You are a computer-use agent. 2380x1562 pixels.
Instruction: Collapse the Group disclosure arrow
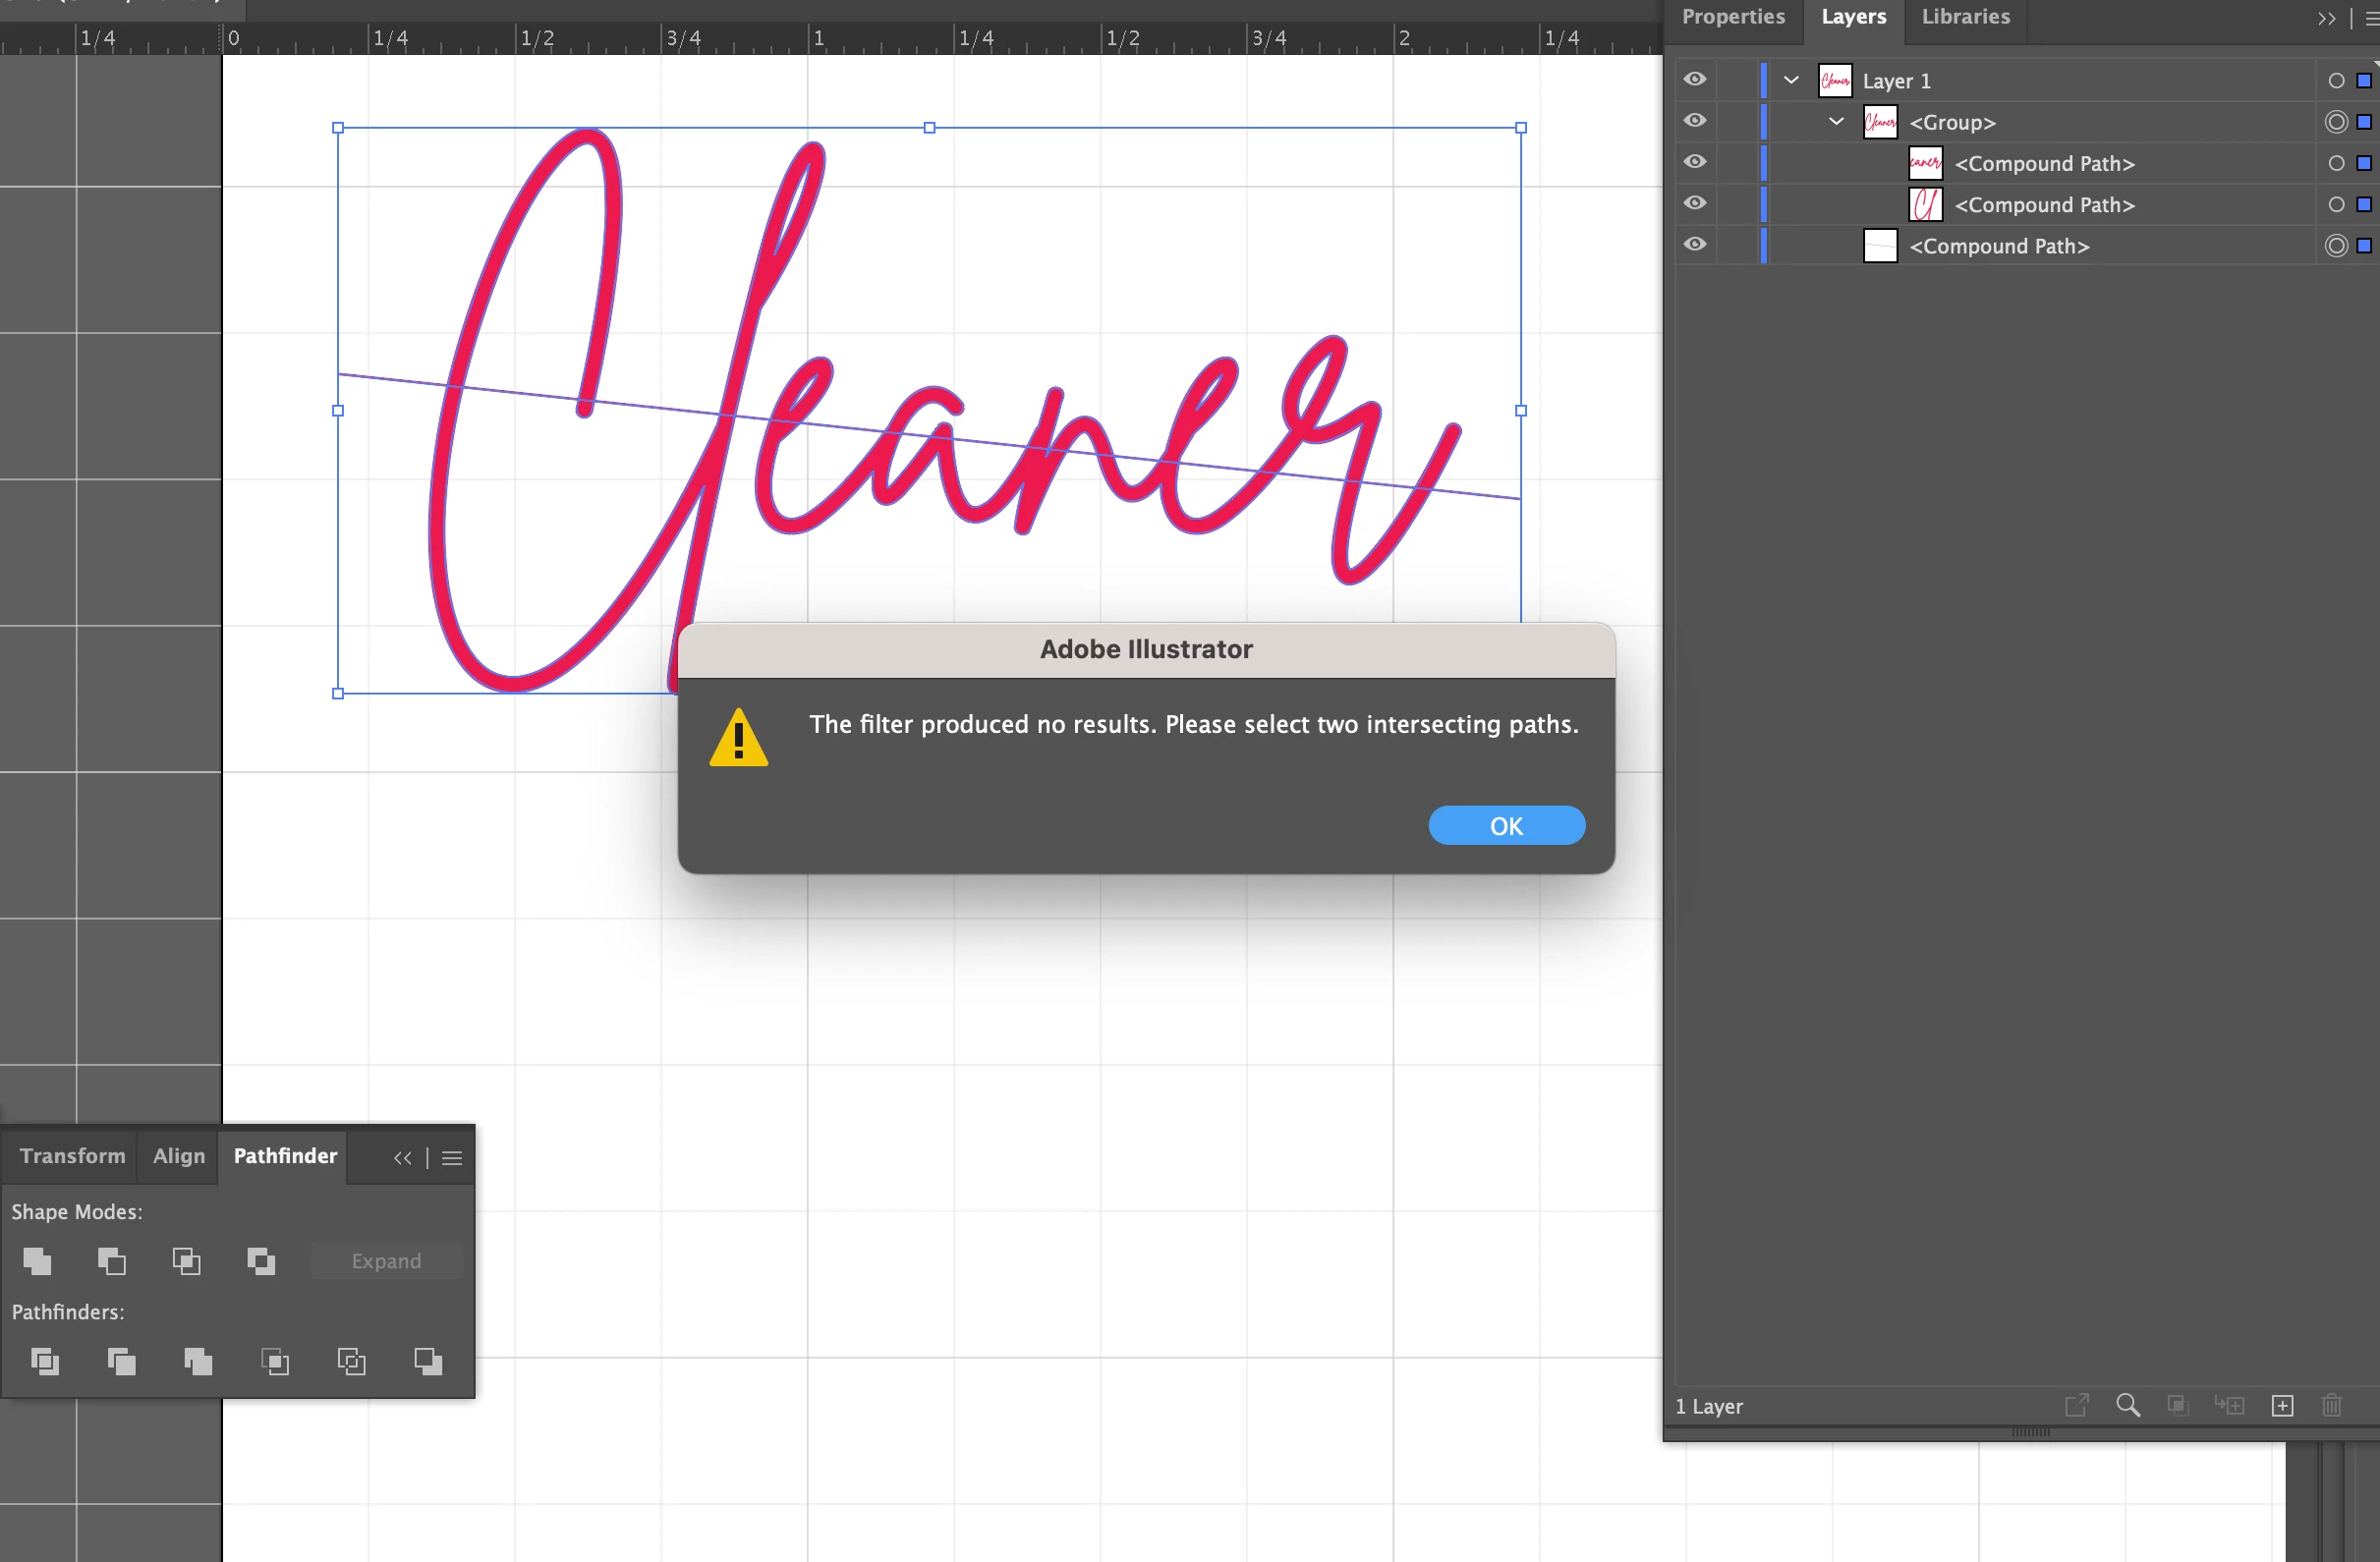coord(1837,121)
